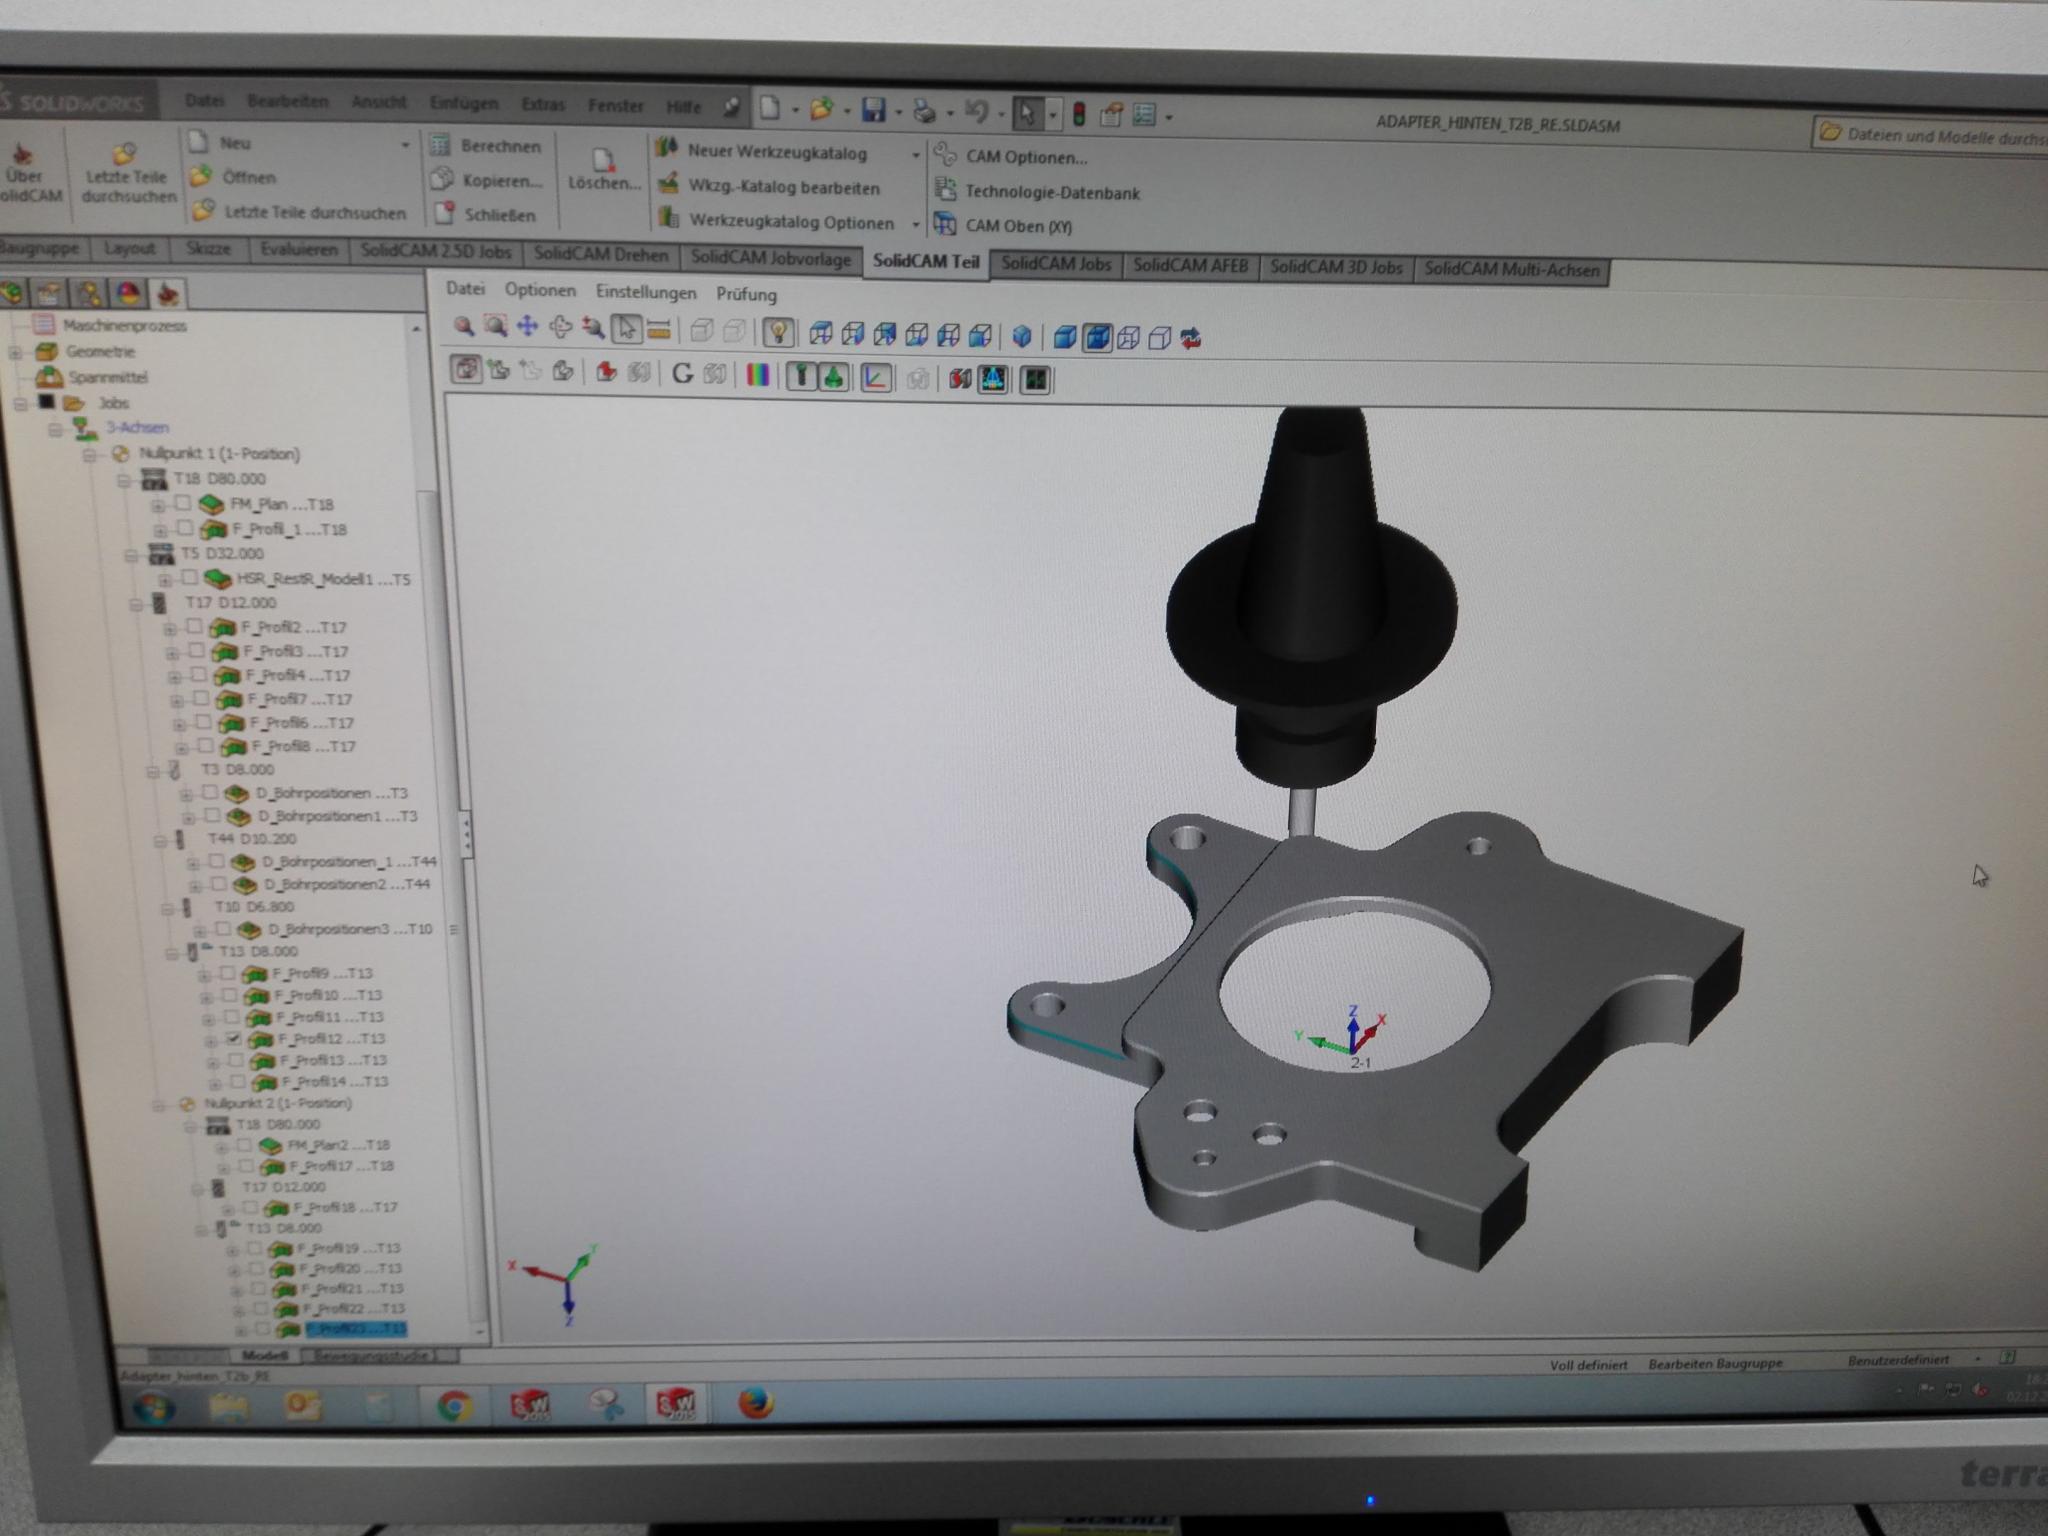Click the coordinate axes display icon
2048x1536 pixels.
click(876, 378)
